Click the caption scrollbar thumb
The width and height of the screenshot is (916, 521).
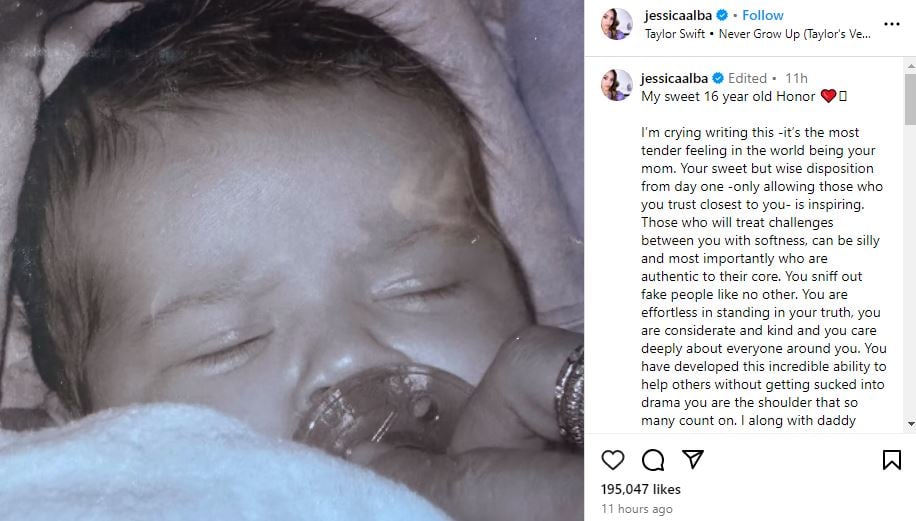click(911, 99)
